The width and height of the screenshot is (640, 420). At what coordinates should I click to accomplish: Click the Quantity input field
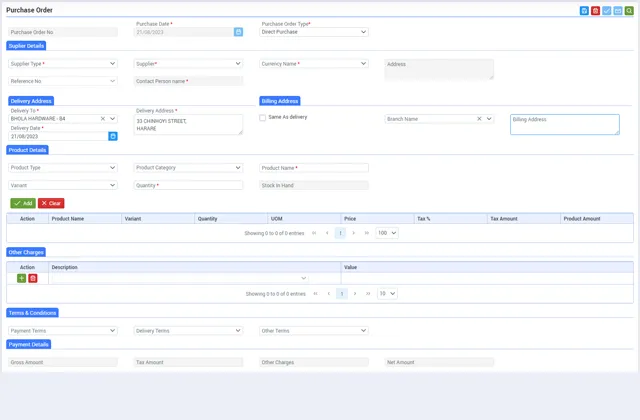click(188, 185)
